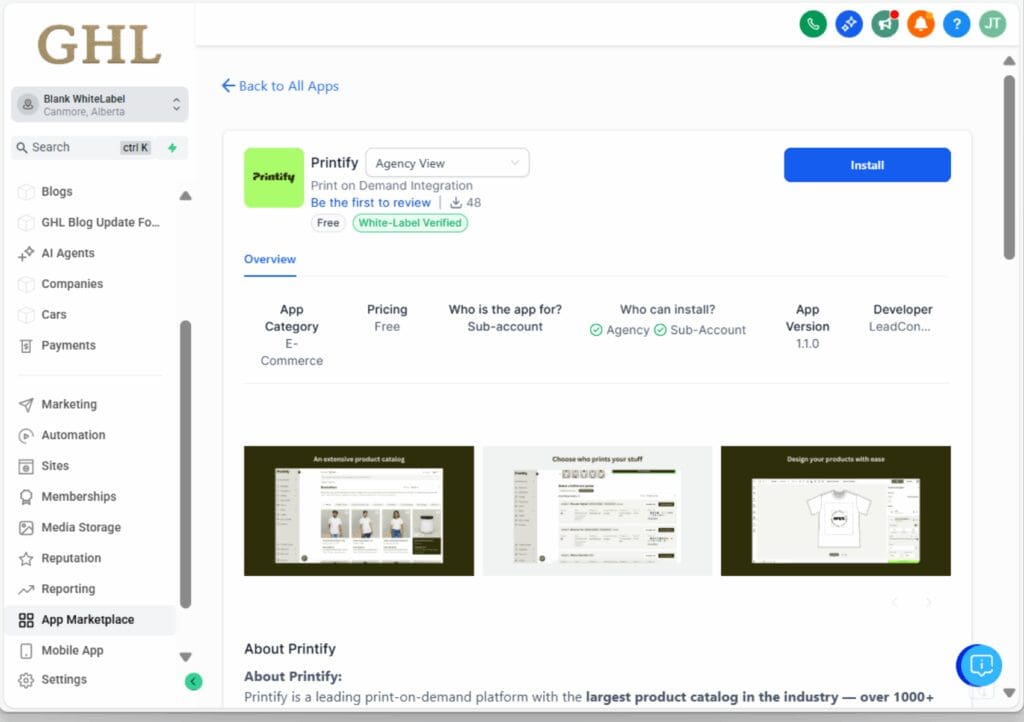Screen dimensions: 1024x722
Task: Click the green phone dialer icon
Action: (813, 23)
